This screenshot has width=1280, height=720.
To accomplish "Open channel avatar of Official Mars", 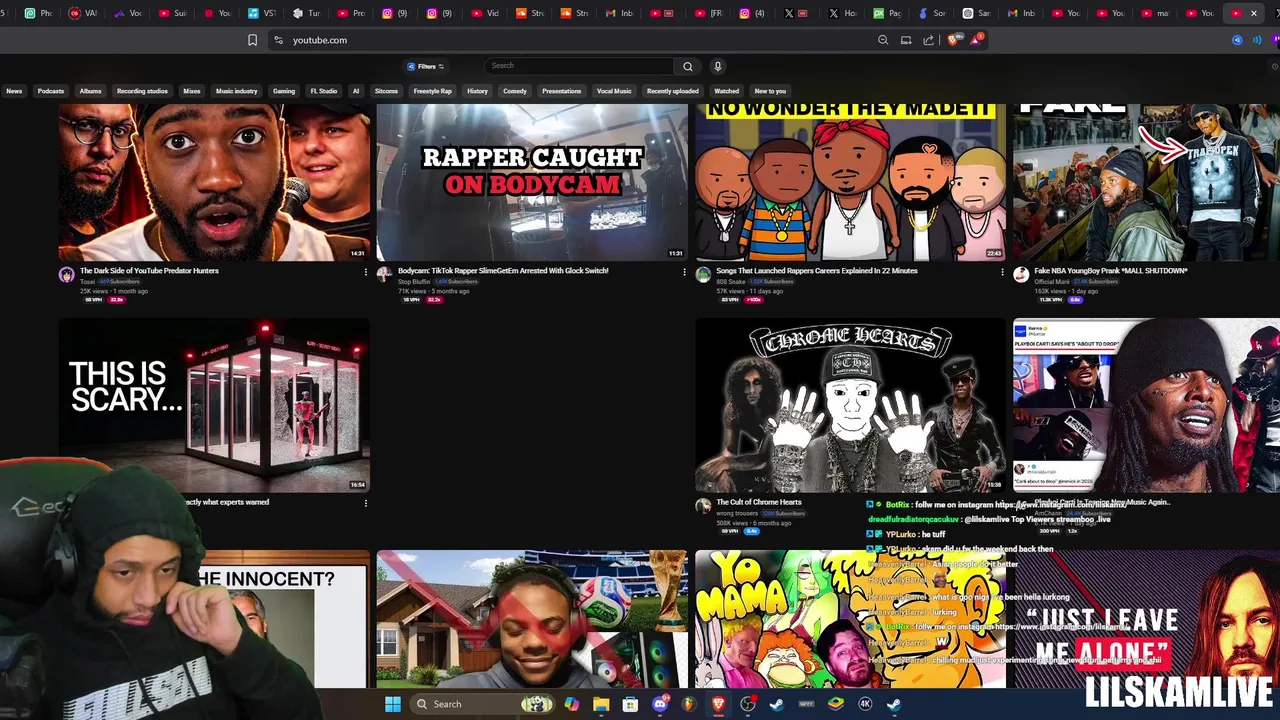I will [1021, 274].
